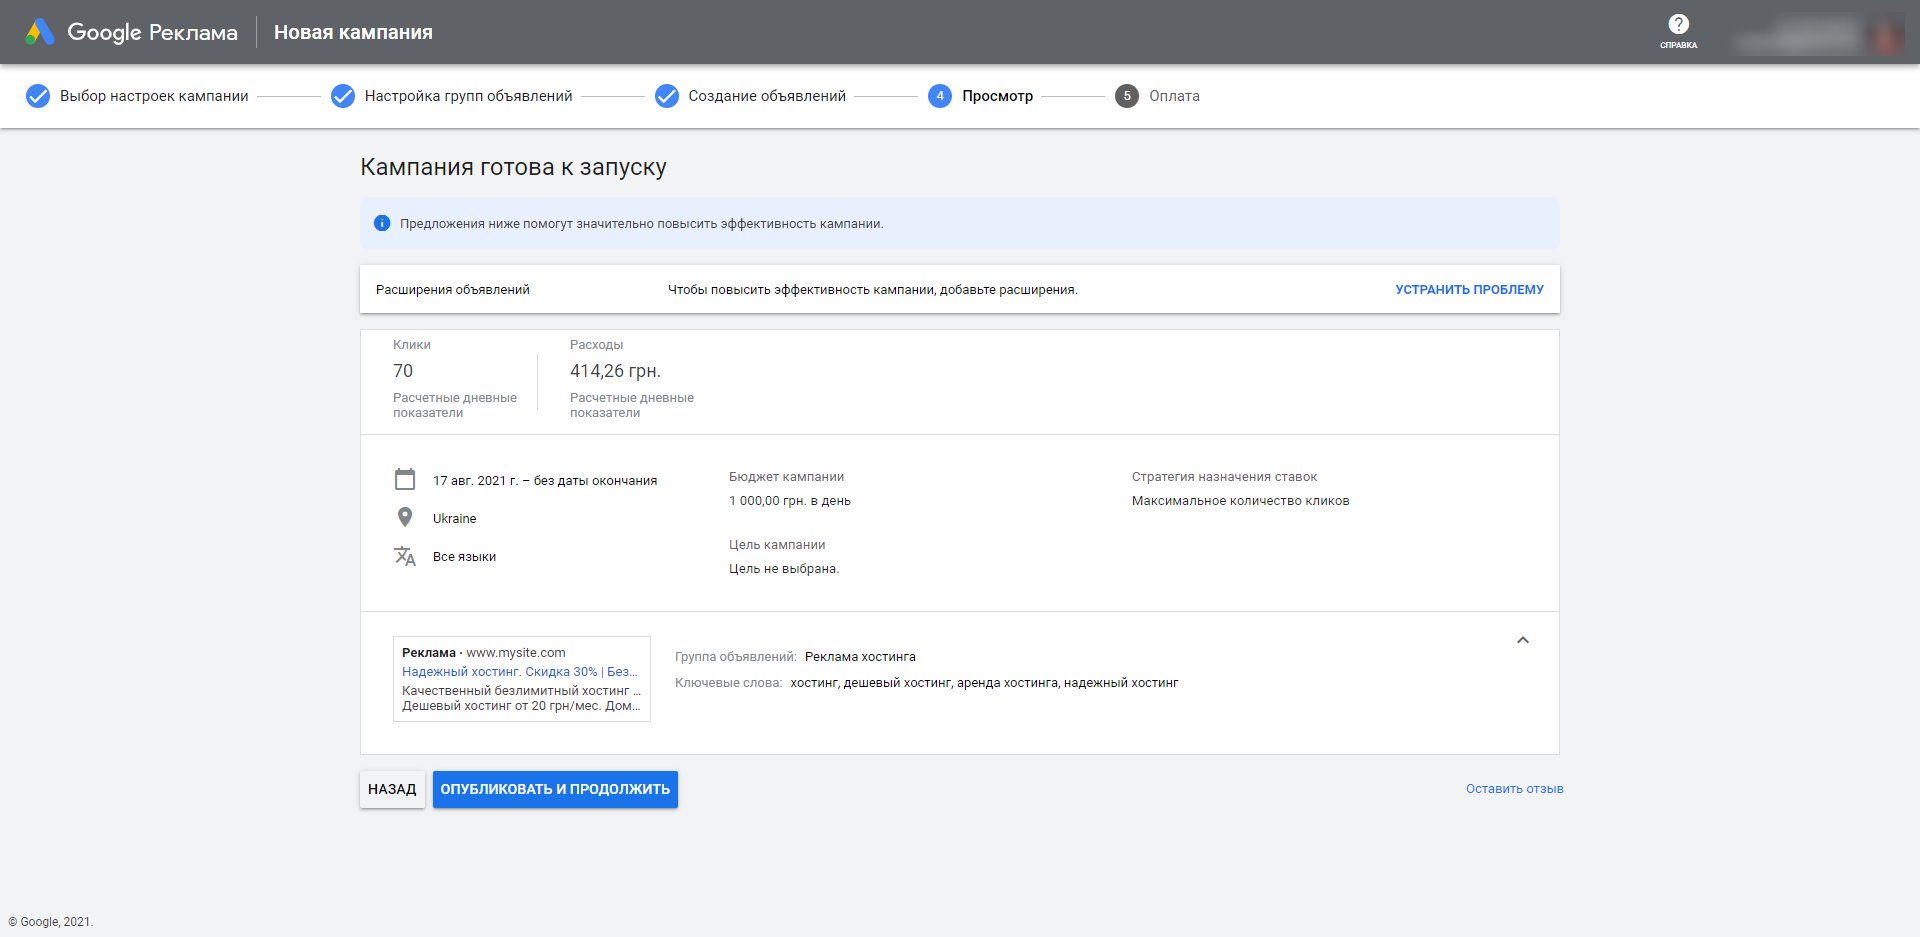Screen dimensions: 1920x937
Task: Click the Расширения объявлений row label
Action: tap(453, 290)
